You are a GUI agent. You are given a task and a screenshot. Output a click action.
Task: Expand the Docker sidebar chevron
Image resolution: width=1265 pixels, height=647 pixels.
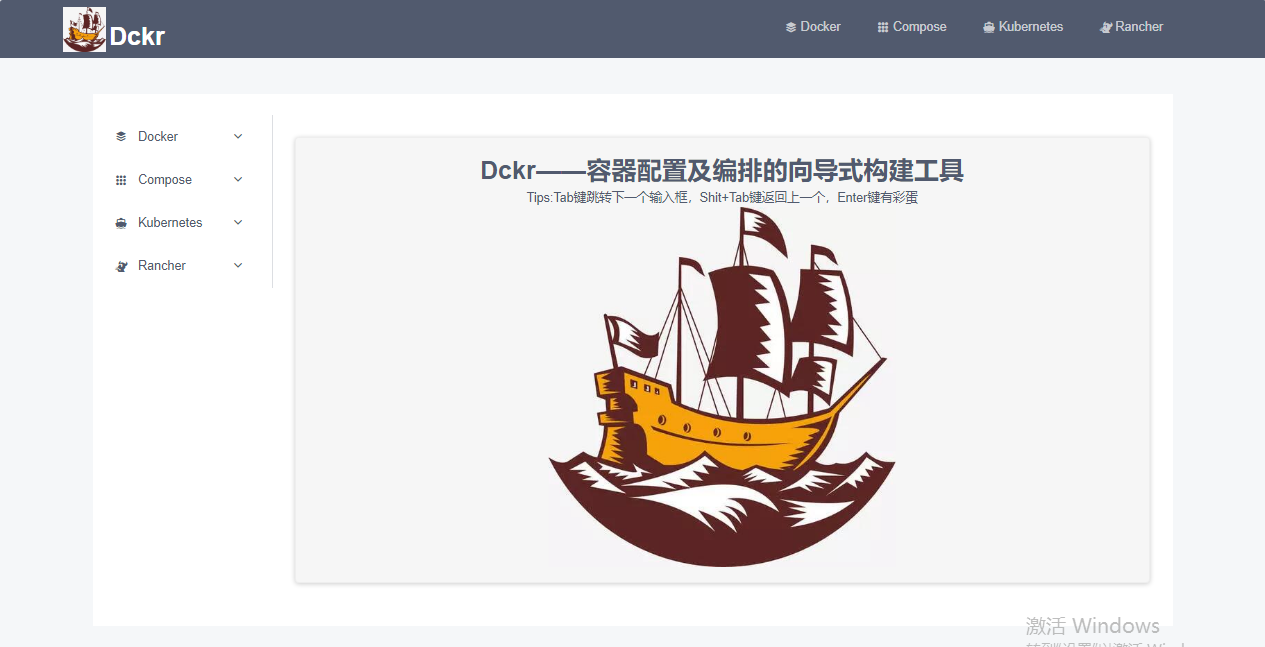tap(238, 137)
